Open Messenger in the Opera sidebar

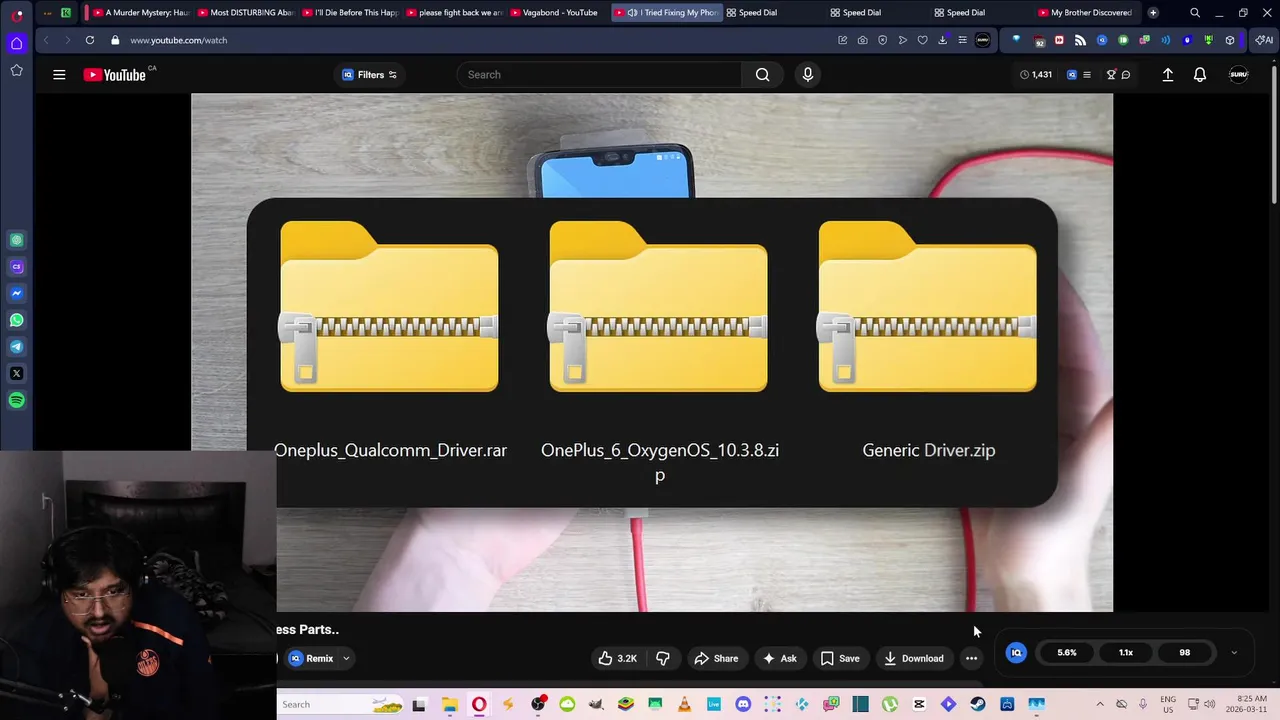pyautogui.click(x=16, y=293)
